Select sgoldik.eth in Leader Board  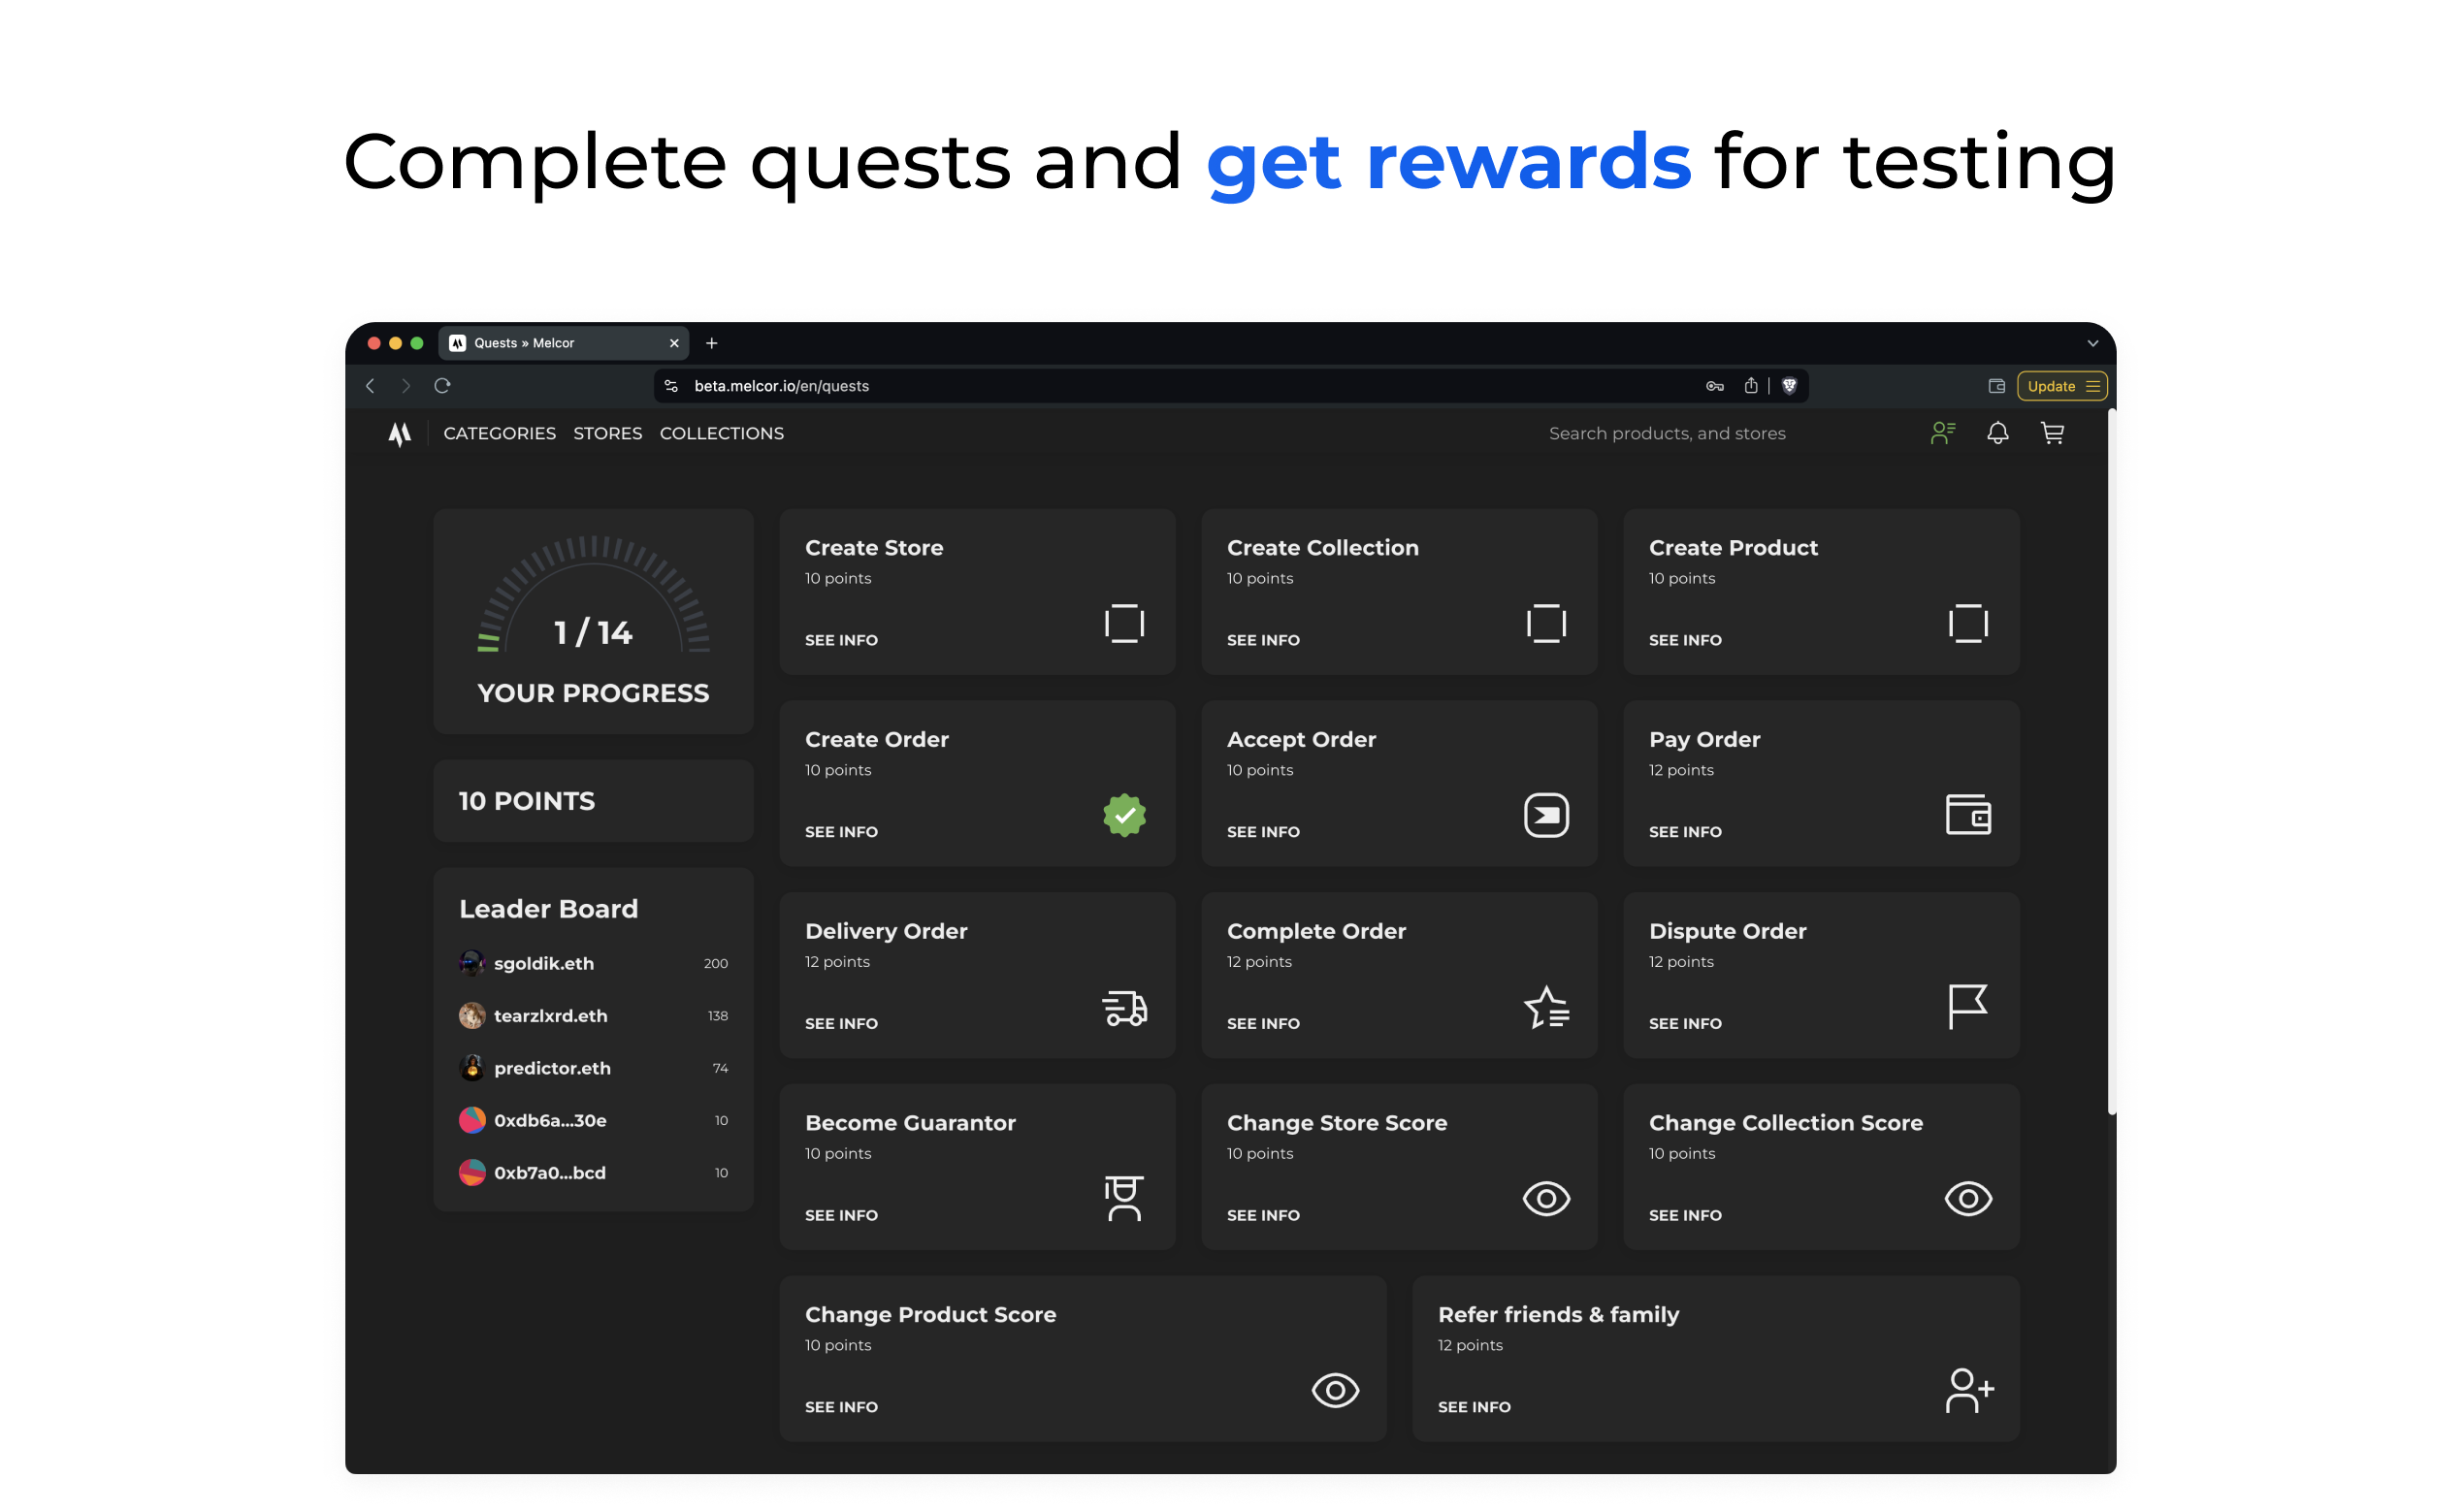pos(543,963)
